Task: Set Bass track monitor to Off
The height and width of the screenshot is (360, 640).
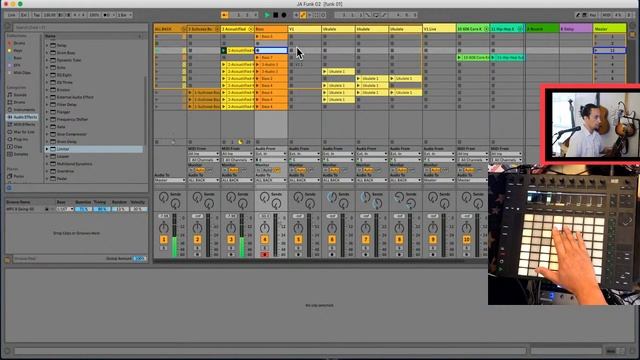Action: [277, 170]
